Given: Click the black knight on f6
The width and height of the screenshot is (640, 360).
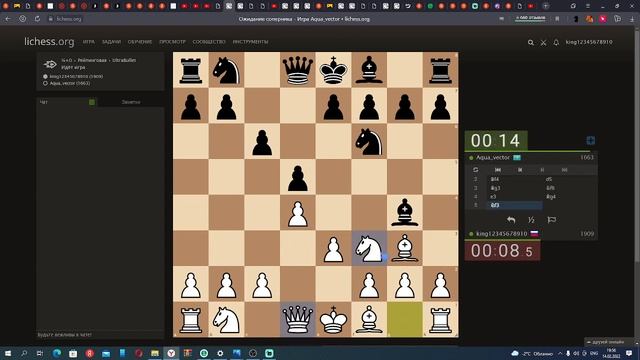Looking at the screenshot, I should pyautogui.click(x=369, y=141).
